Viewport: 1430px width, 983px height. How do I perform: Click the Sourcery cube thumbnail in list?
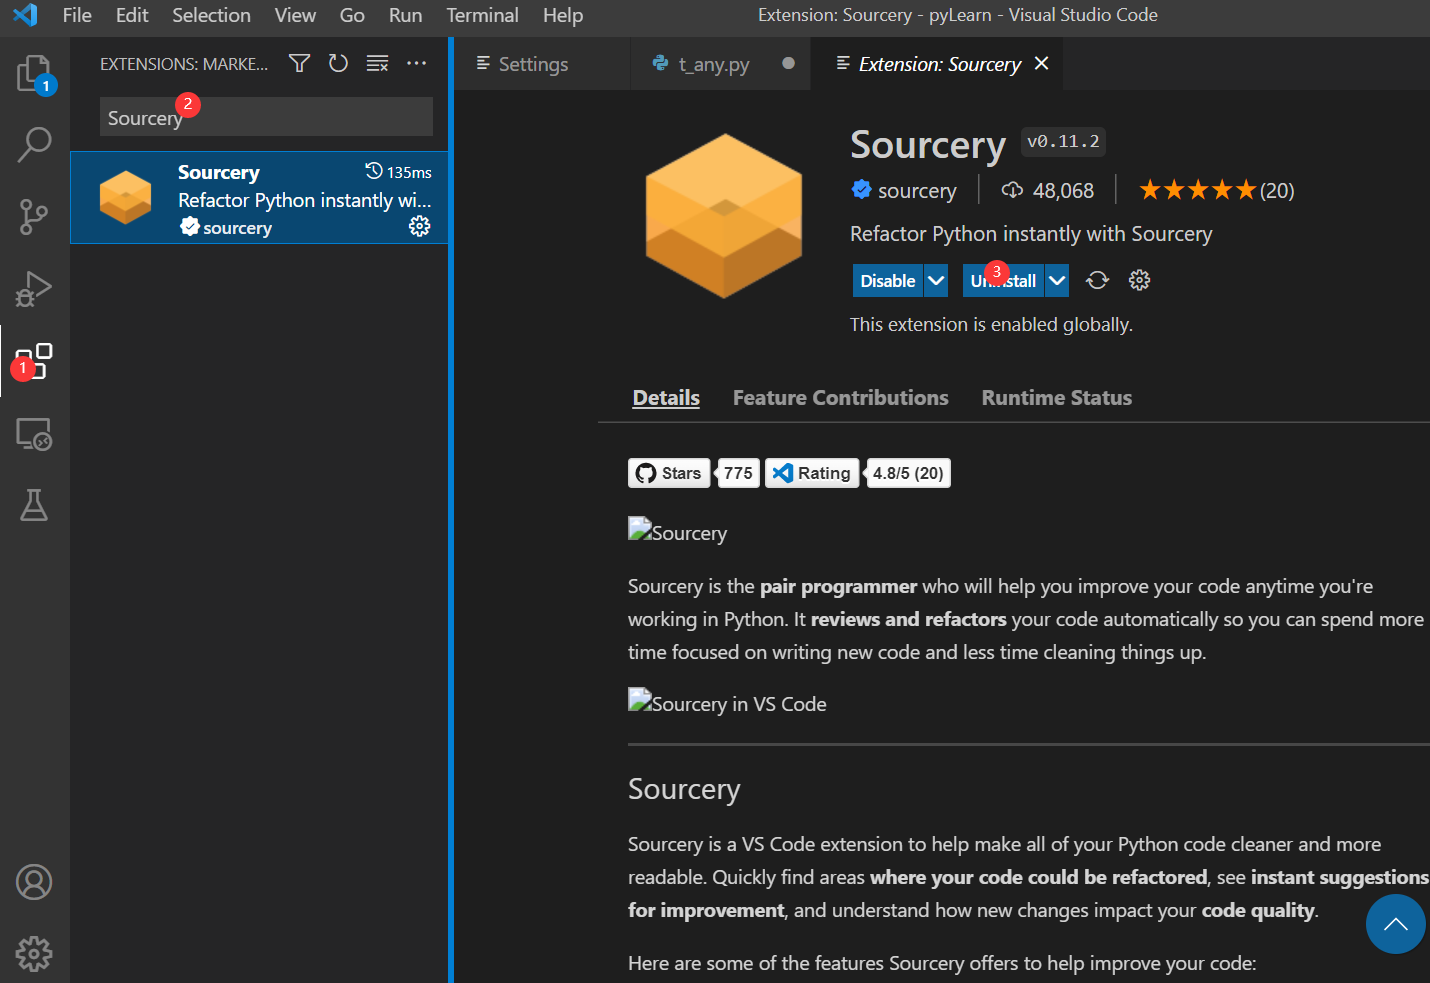(125, 197)
